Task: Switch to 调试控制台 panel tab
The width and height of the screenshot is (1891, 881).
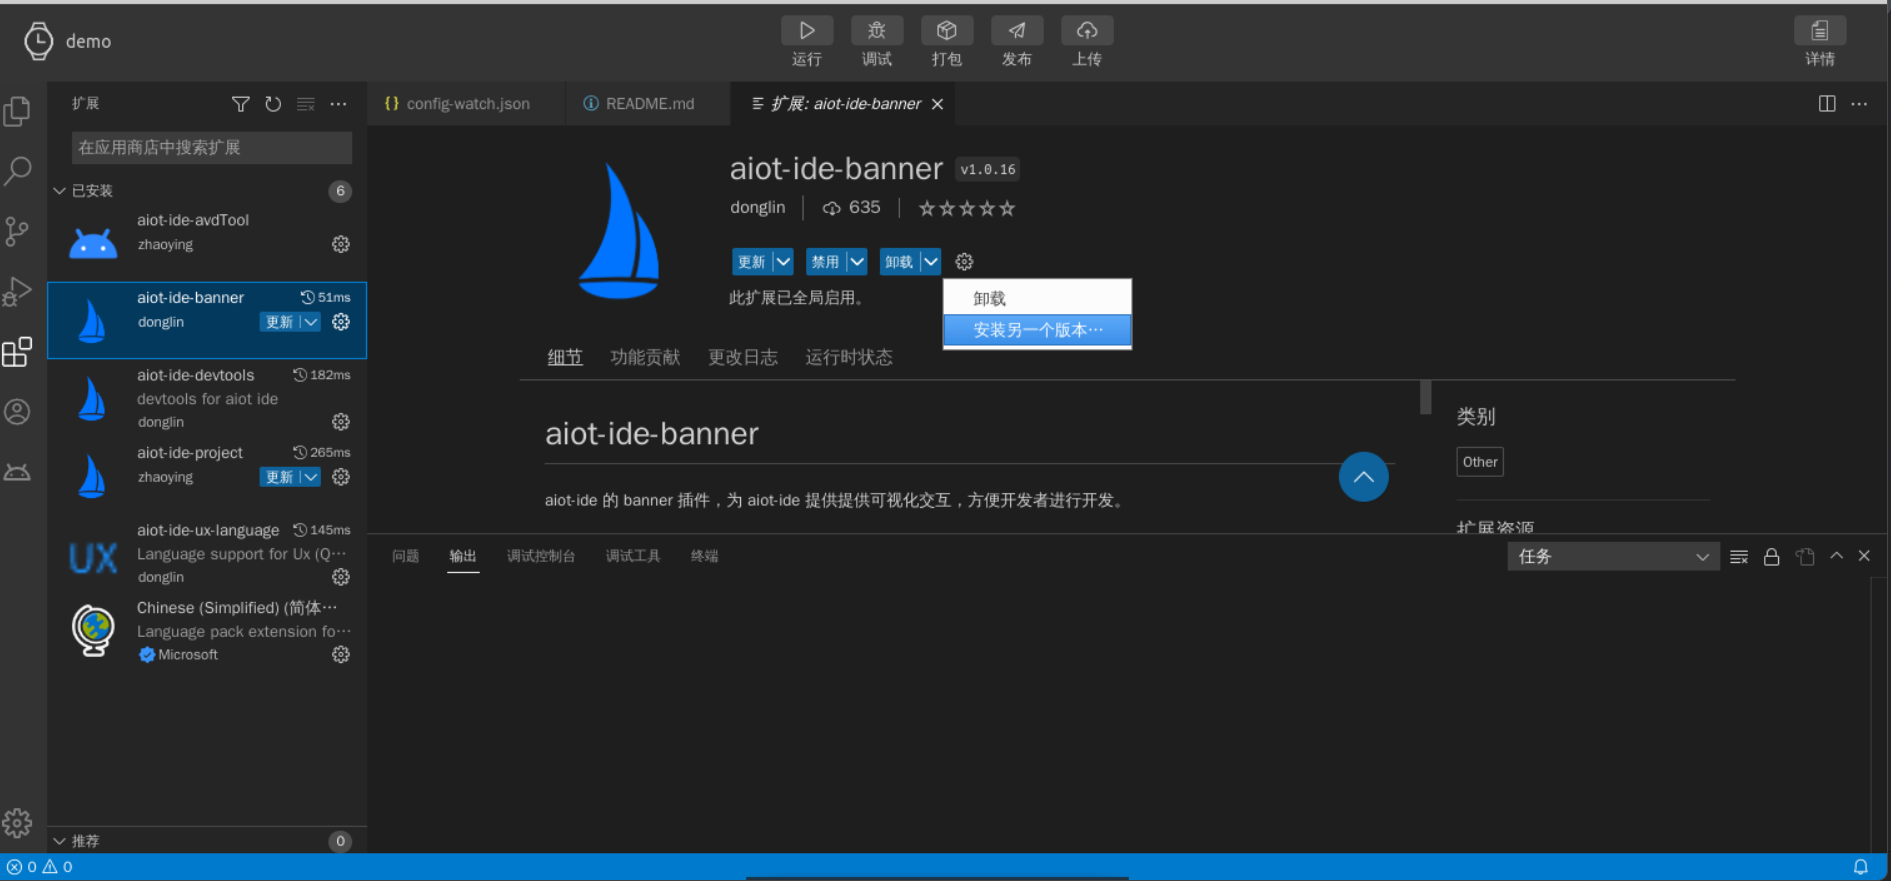Action: [x=541, y=556]
